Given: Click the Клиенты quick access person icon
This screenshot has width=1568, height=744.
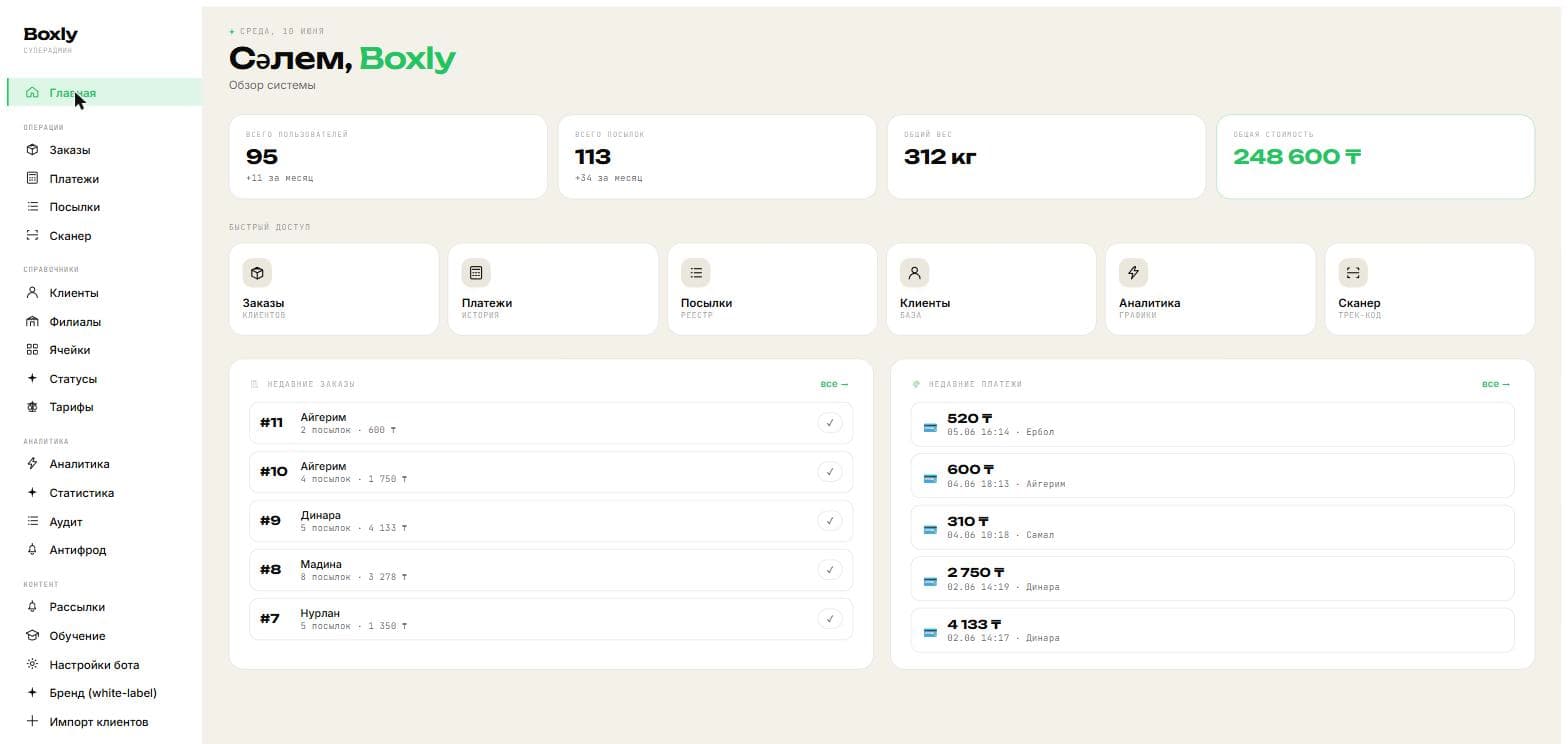Looking at the screenshot, I should pos(914,273).
